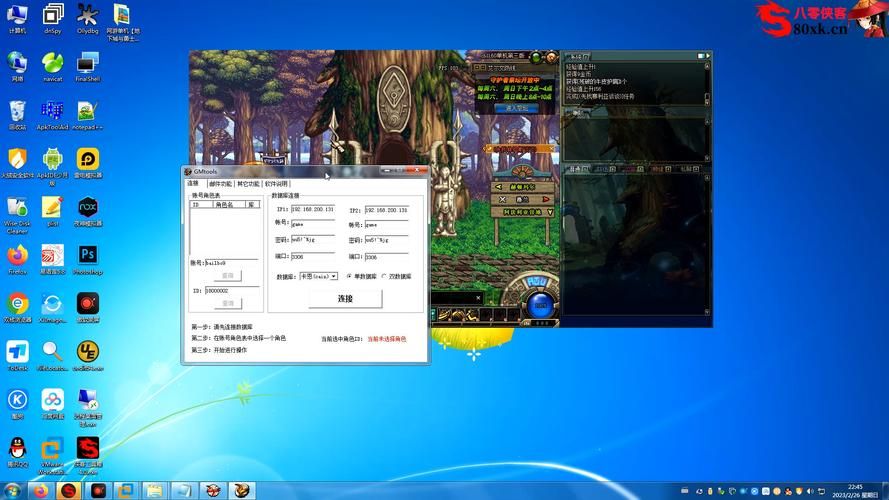Click the blue MP orb in game HUD
This screenshot has height=500, width=889.
coord(541,305)
